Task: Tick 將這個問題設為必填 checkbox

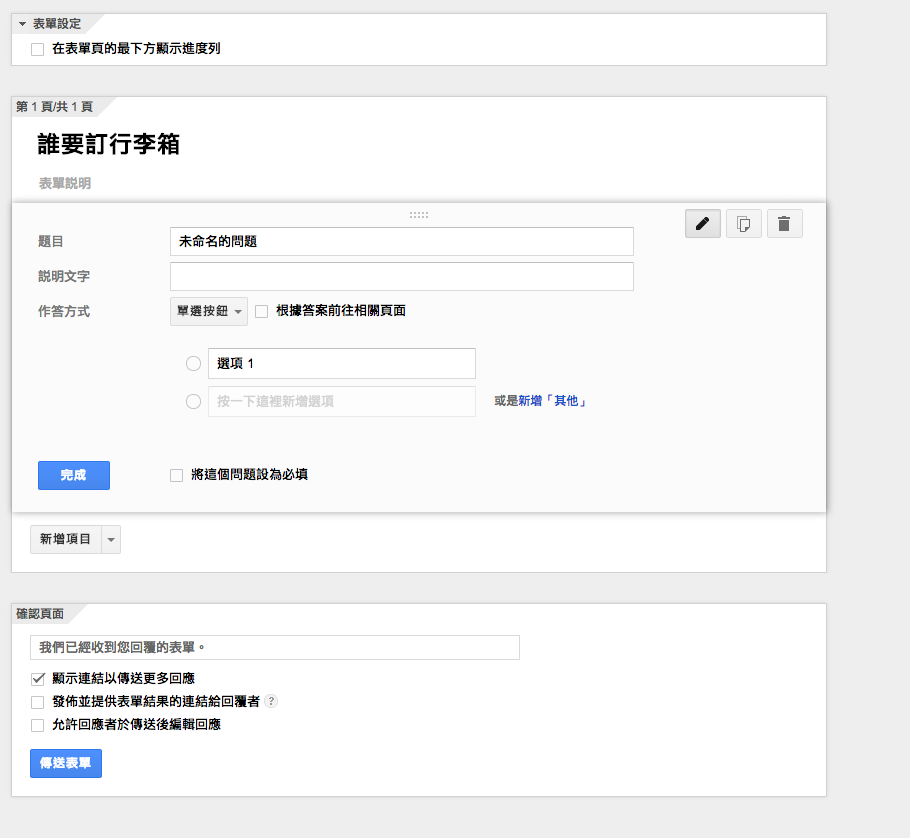Action: 176,475
